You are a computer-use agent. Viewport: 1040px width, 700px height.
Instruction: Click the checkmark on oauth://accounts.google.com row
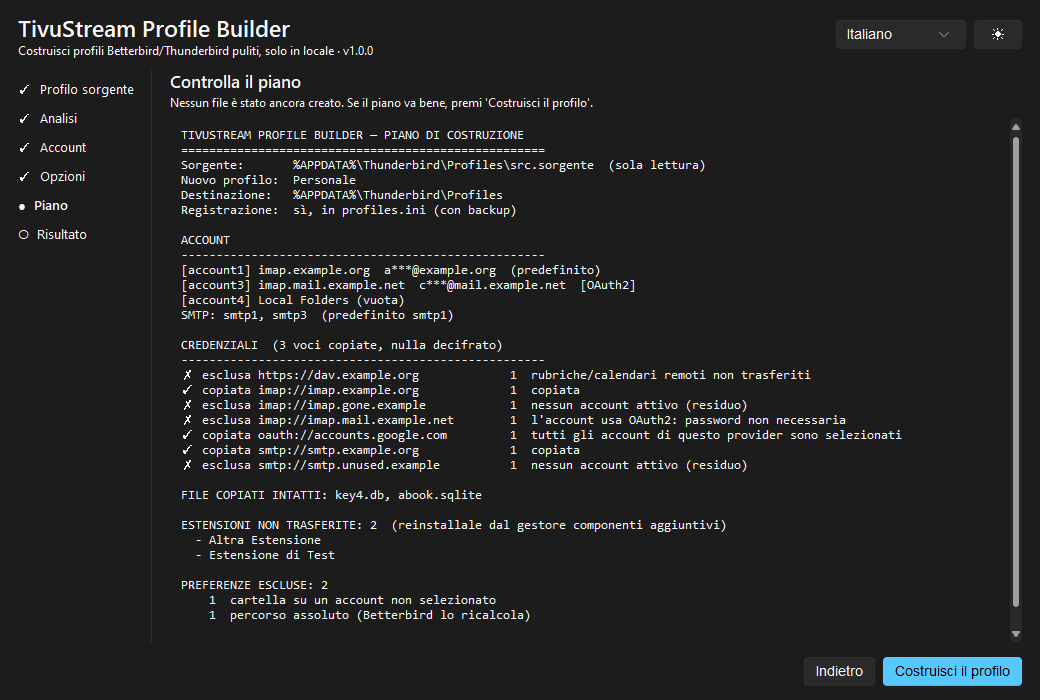point(188,435)
